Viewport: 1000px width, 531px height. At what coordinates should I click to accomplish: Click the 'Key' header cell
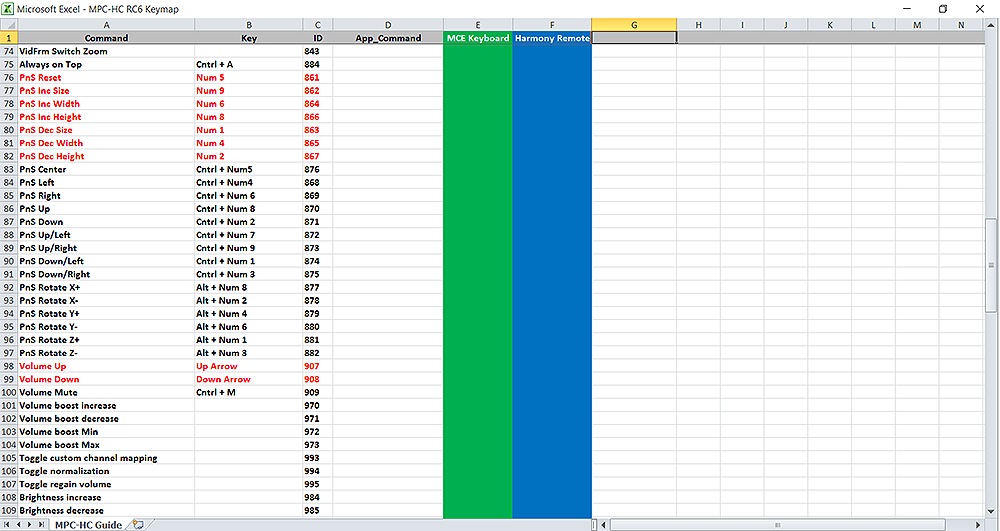[249, 38]
